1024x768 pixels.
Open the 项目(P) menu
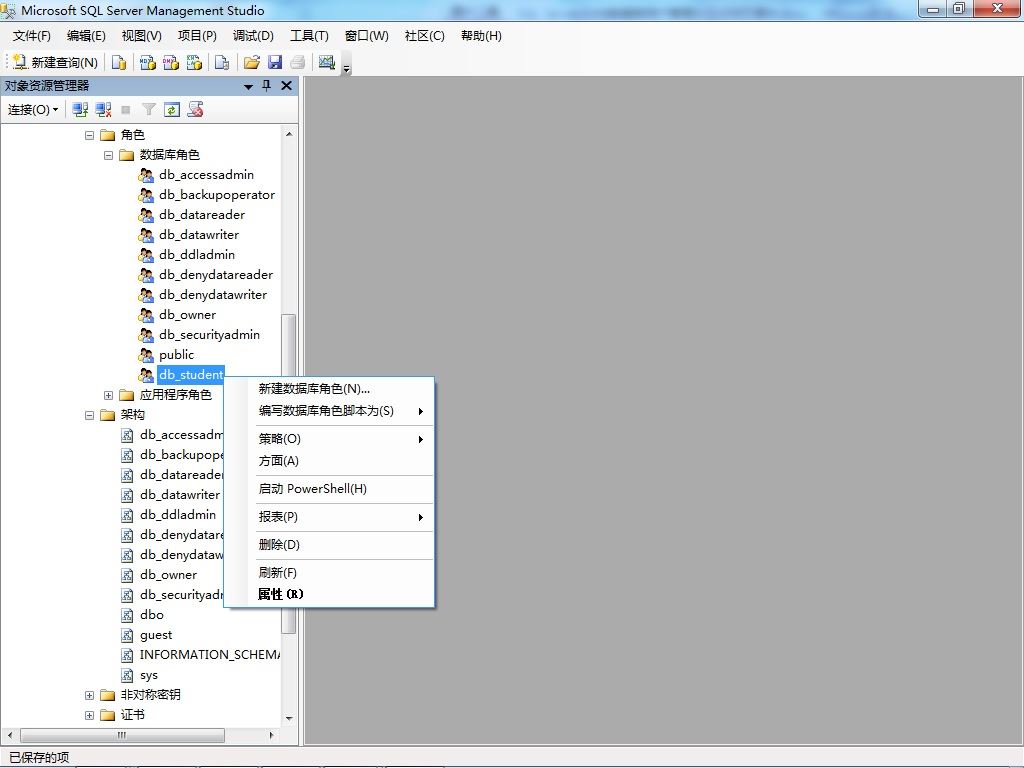197,36
